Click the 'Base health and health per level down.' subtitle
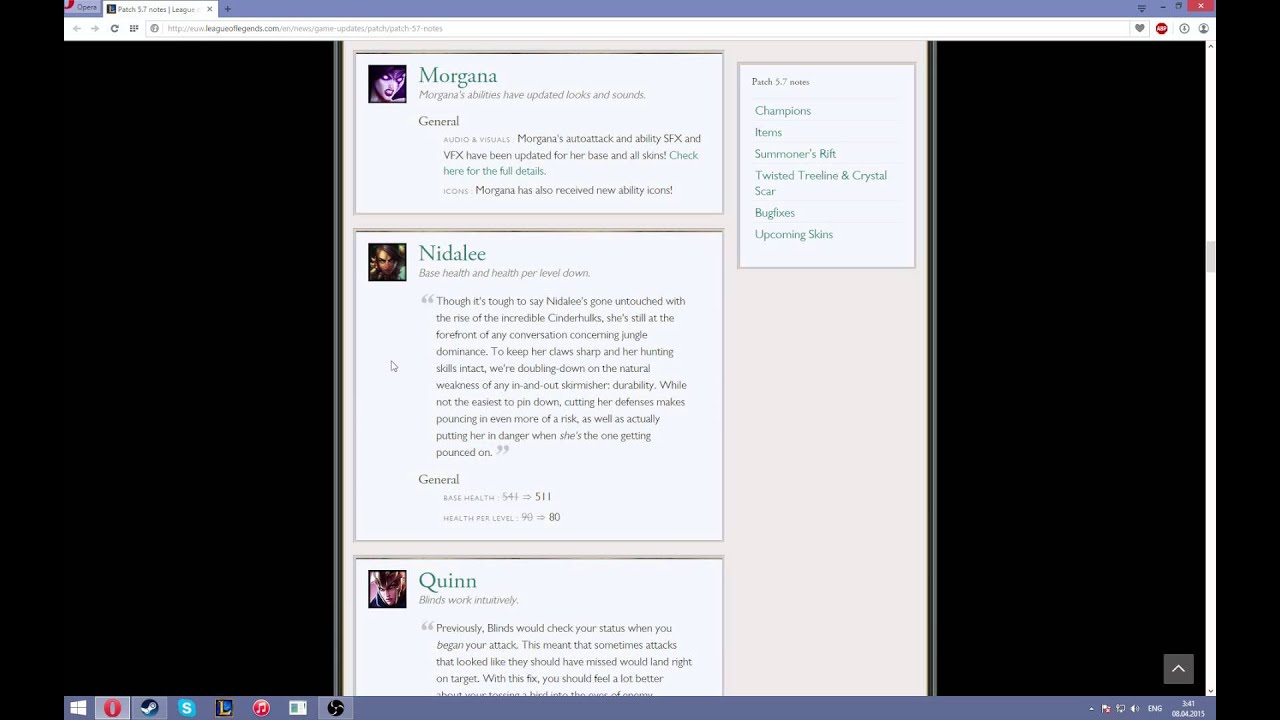1280x720 pixels. (x=504, y=273)
